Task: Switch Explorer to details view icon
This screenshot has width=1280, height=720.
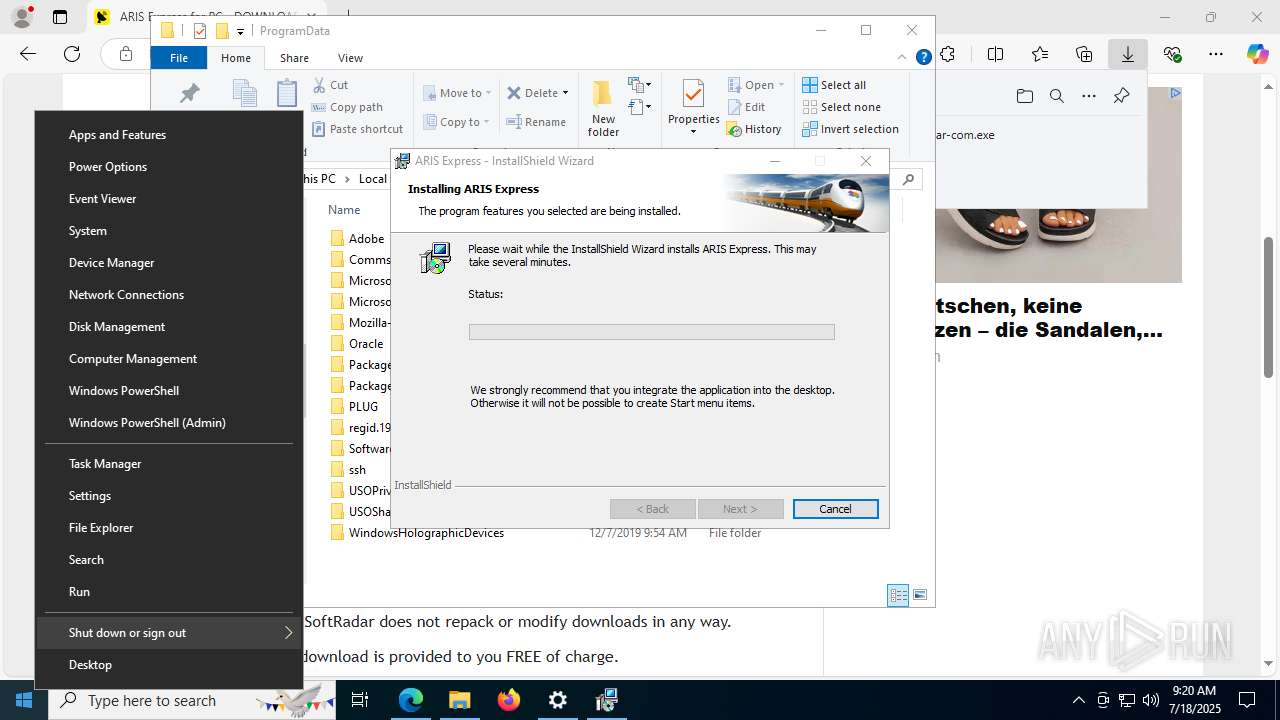Action: click(898, 595)
